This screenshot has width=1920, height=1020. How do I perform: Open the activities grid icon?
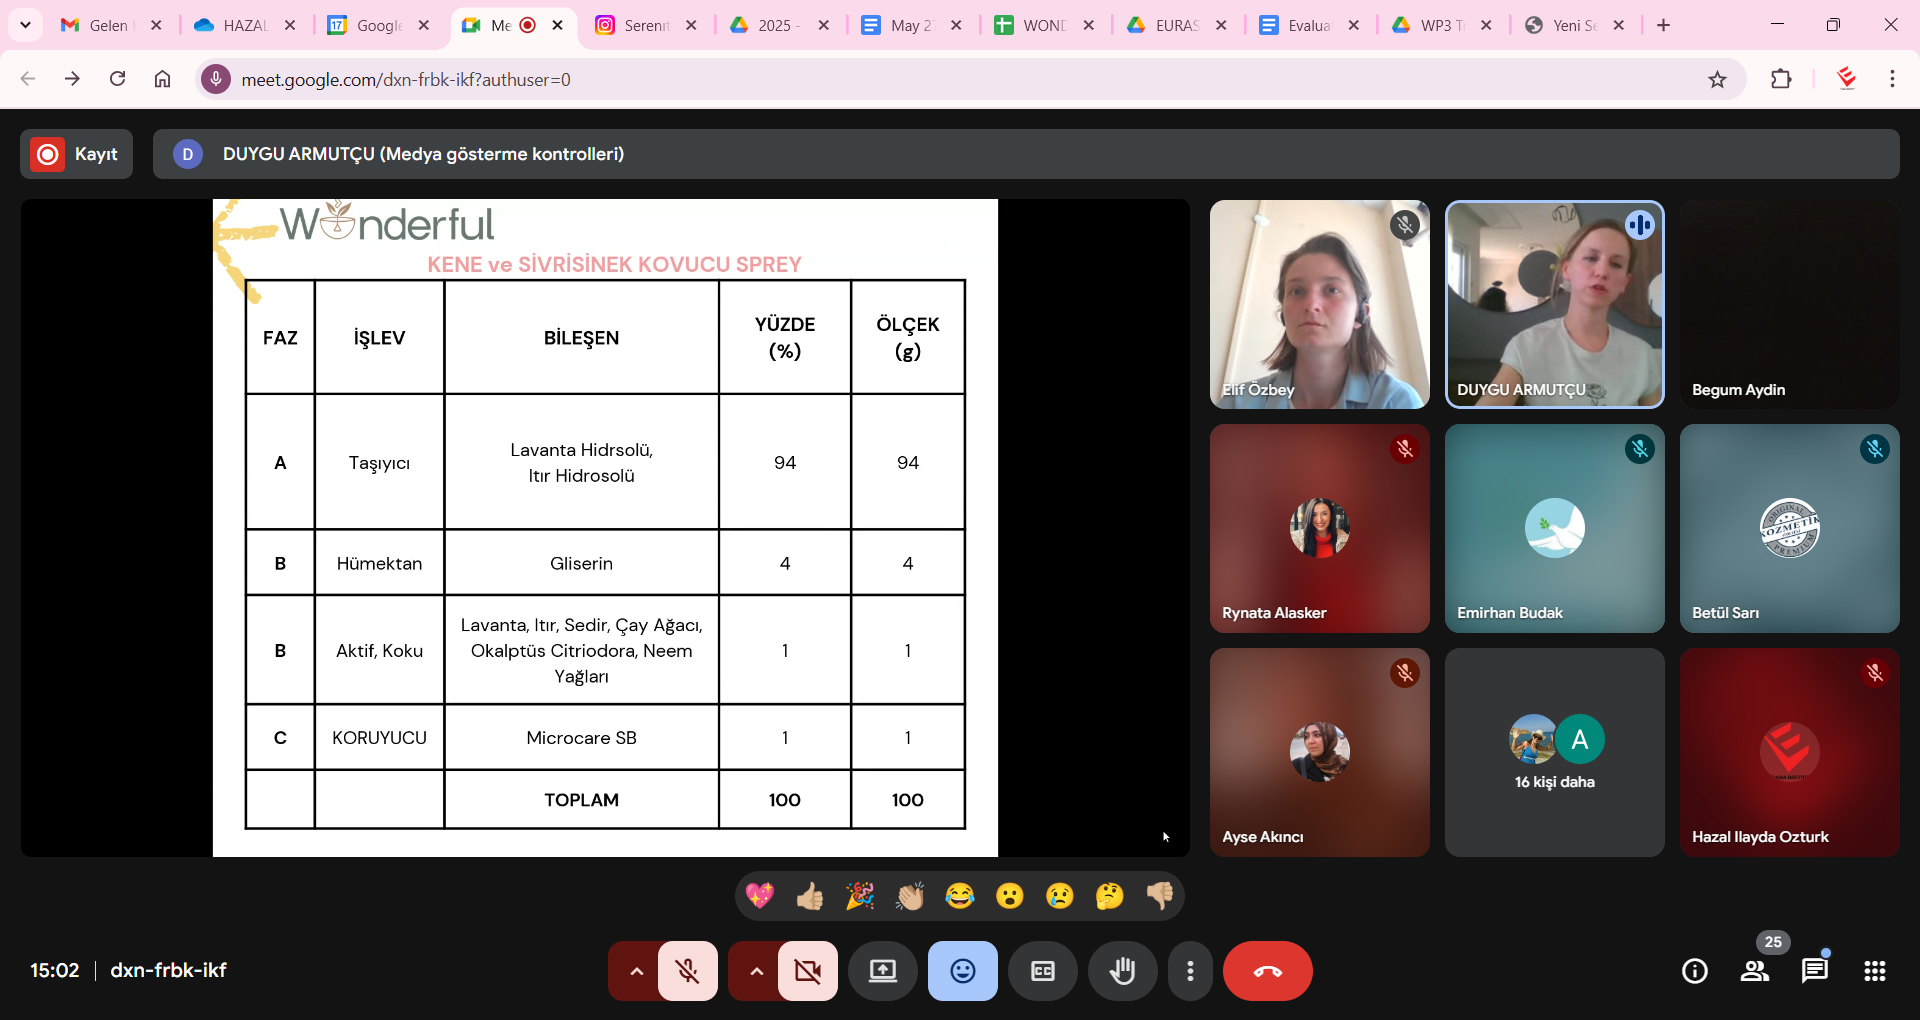coord(1874,971)
